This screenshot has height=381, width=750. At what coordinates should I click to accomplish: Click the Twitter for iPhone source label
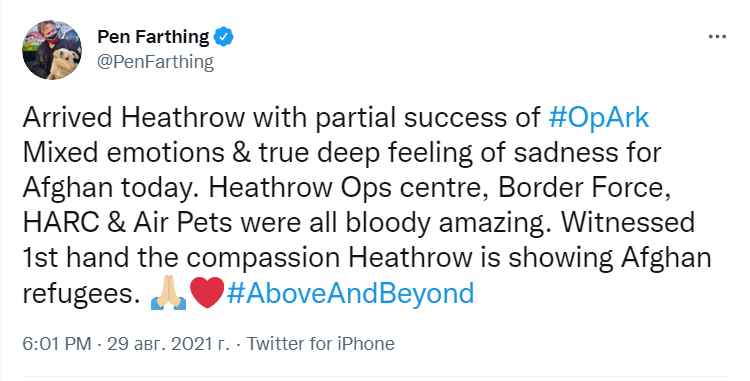click(x=320, y=344)
